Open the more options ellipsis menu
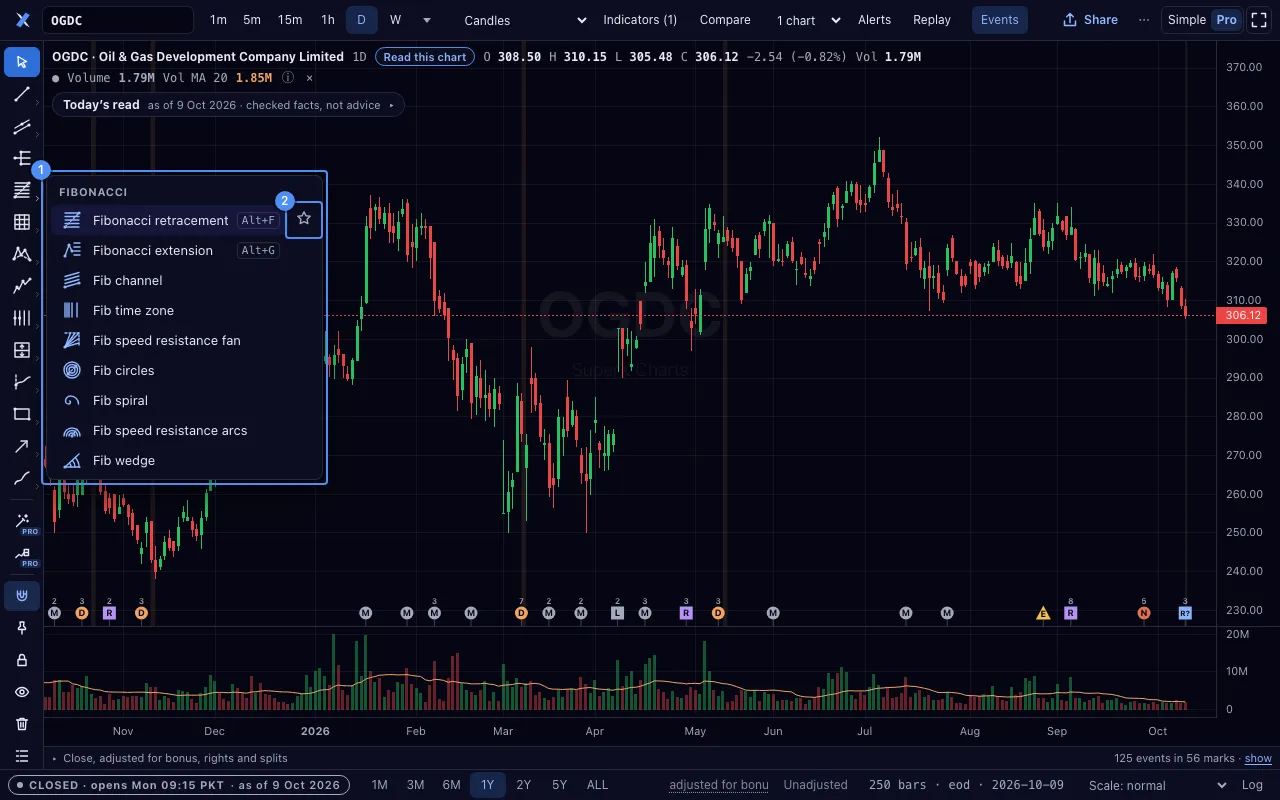This screenshot has height=800, width=1280. 1144,20
